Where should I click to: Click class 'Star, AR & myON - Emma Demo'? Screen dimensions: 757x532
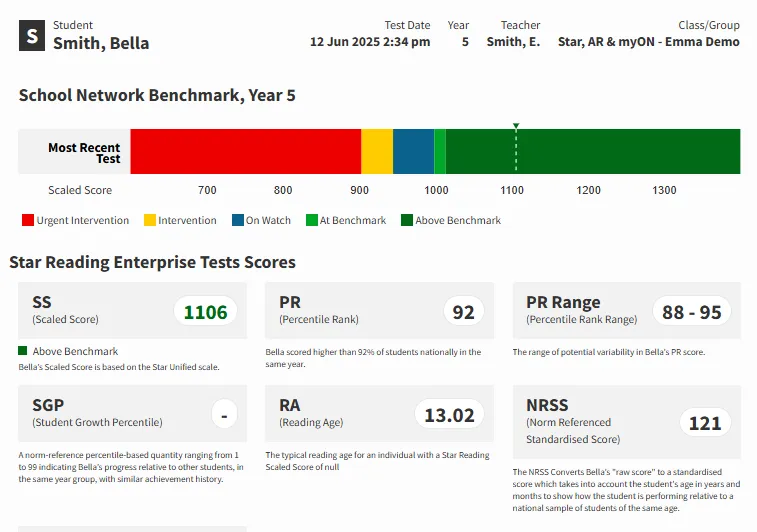648,42
